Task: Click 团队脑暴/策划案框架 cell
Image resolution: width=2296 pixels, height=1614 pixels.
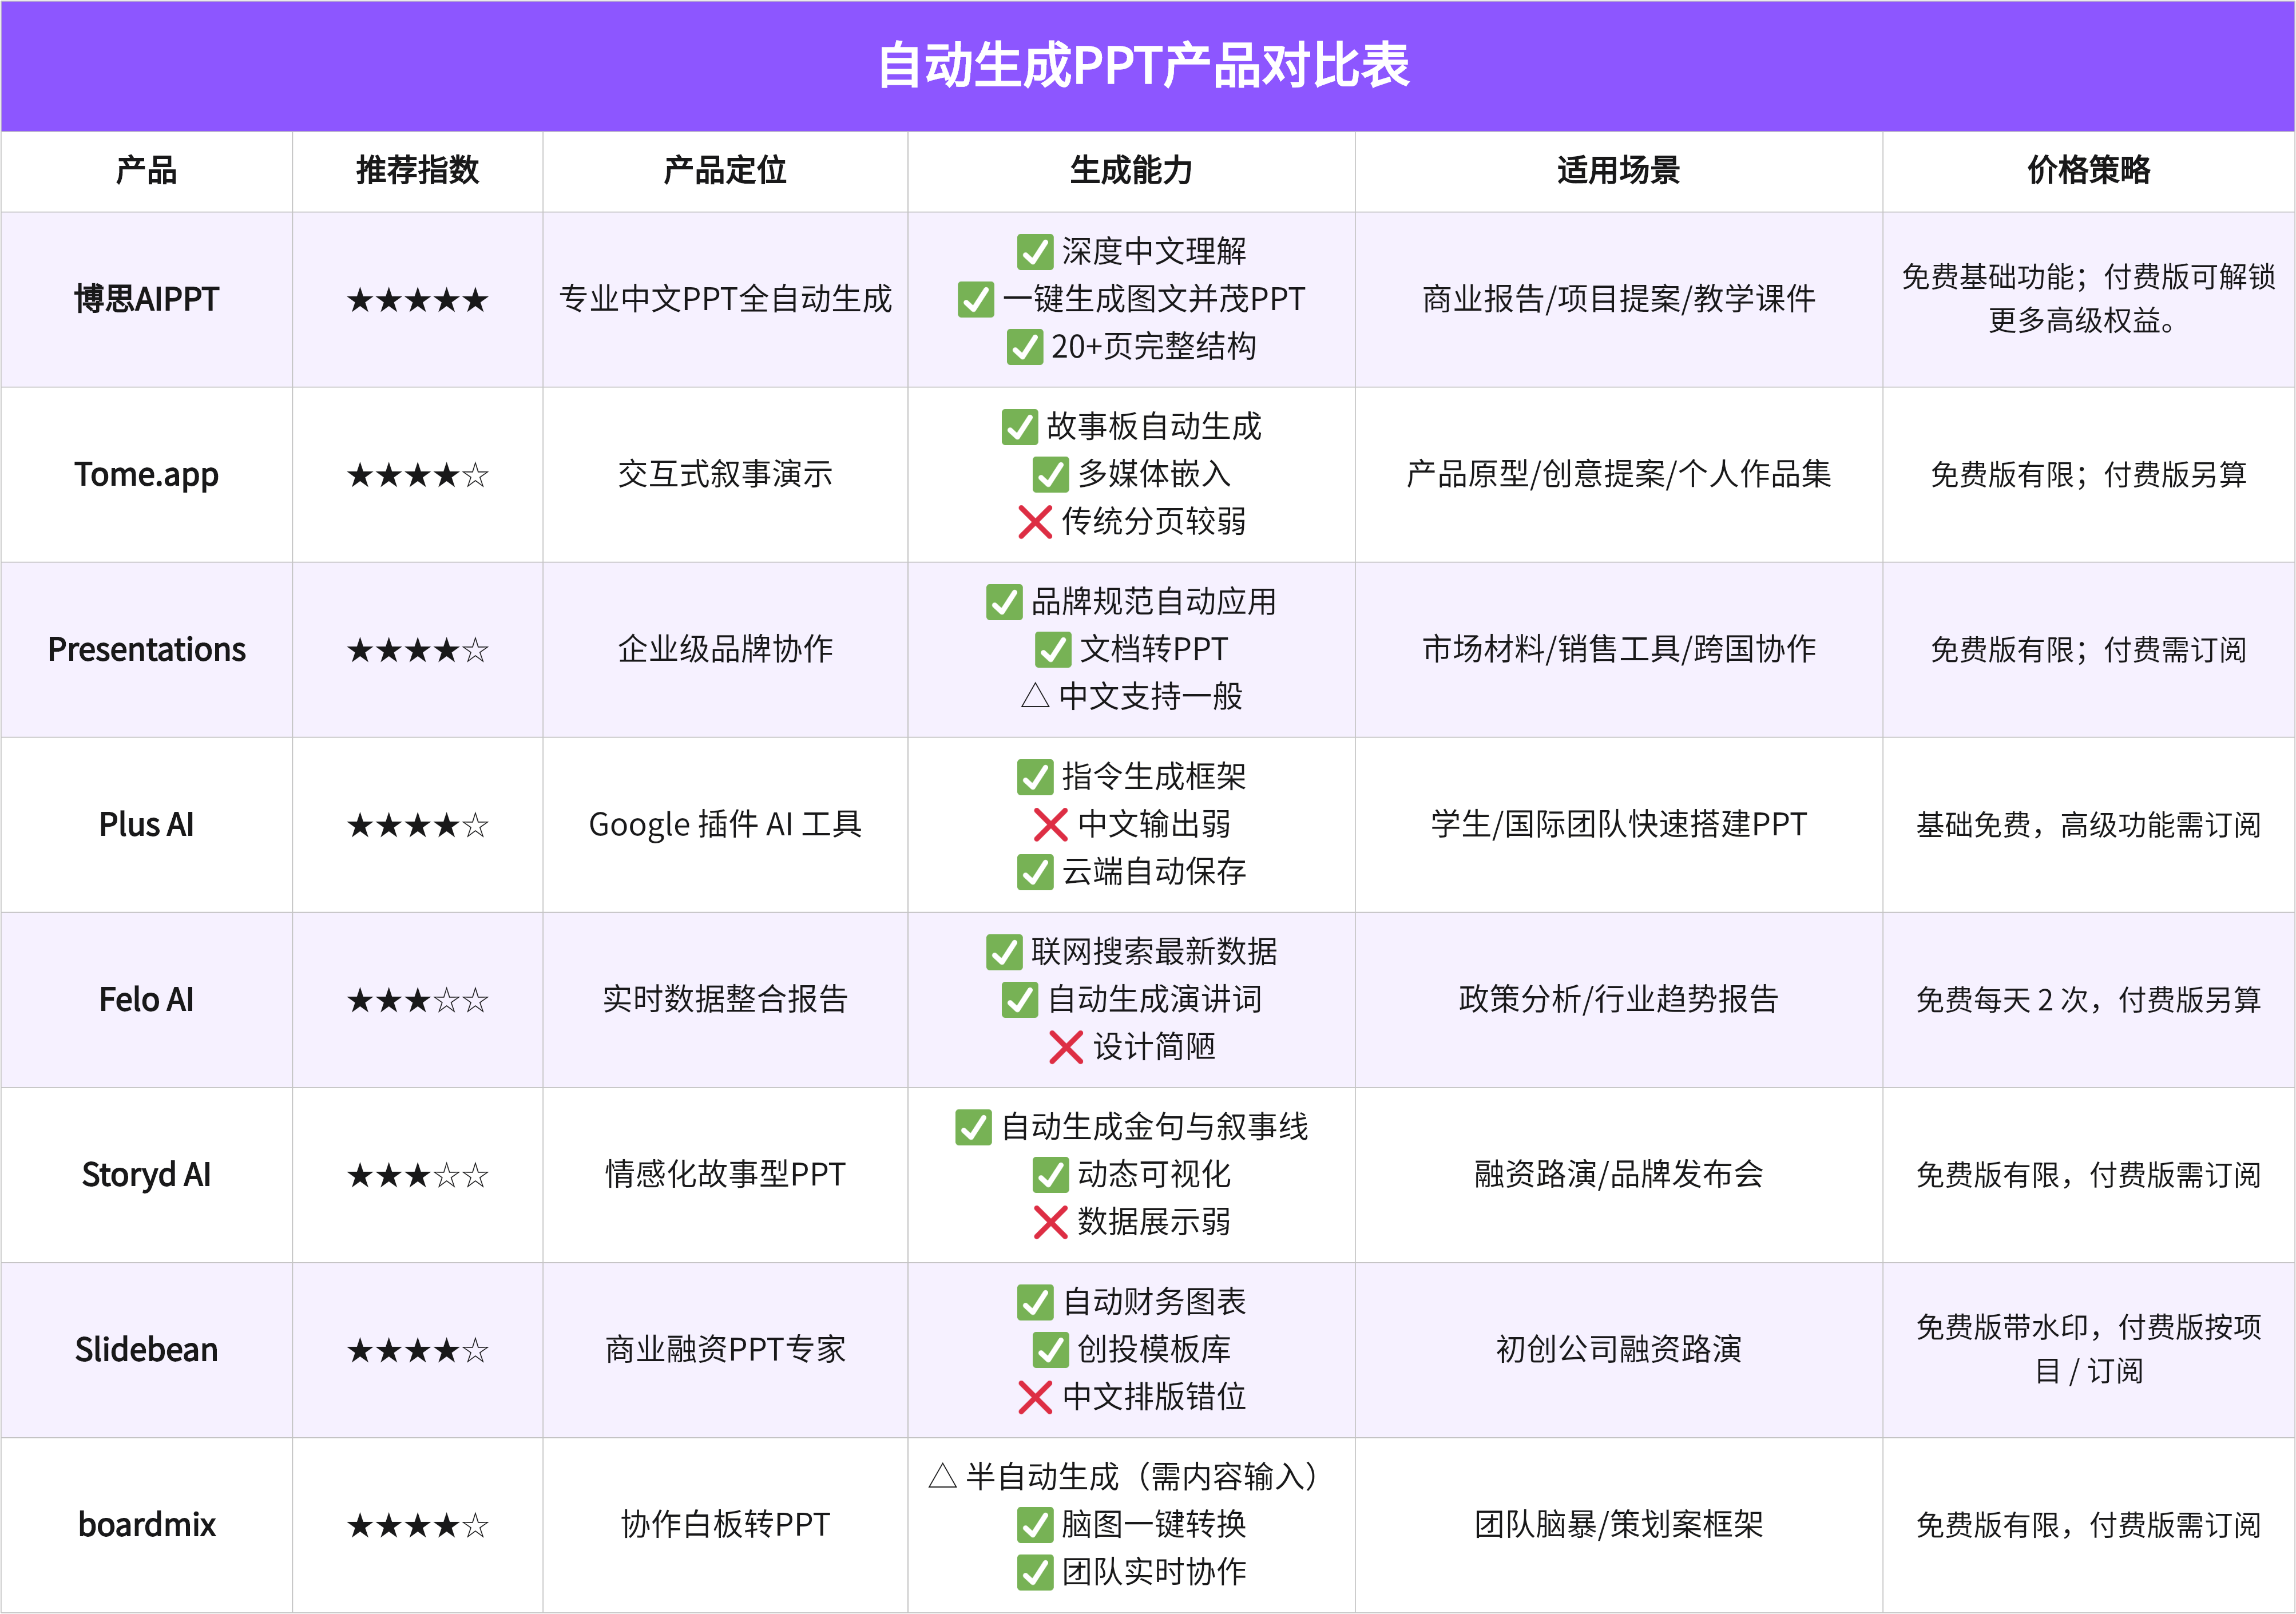Action: click(x=1619, y=1525)
